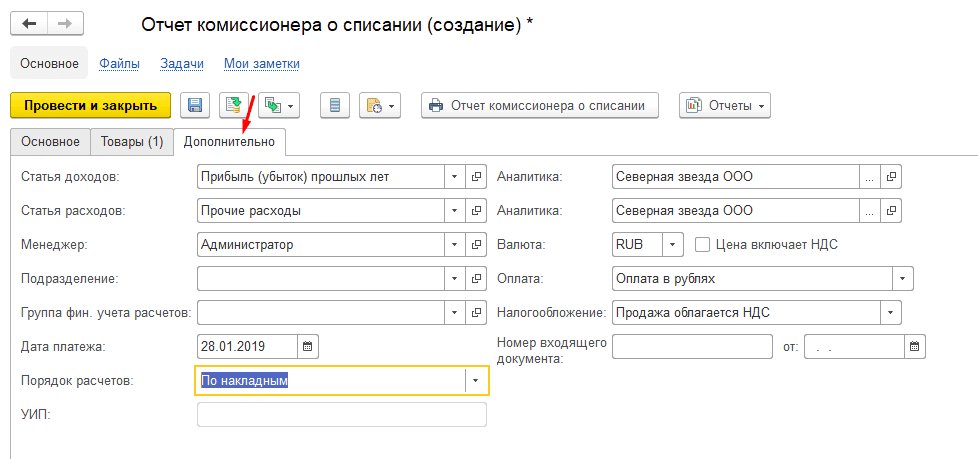This screenshot has width=978, height=459.
Task: Open Статья доходов item with open icon
Action: tap(476, 177)
